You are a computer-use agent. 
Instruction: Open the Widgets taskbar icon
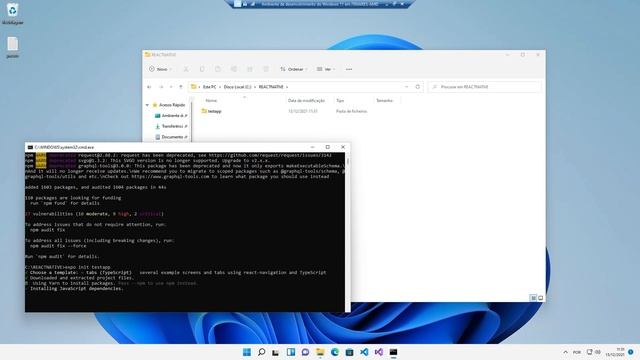click(291, 352)
